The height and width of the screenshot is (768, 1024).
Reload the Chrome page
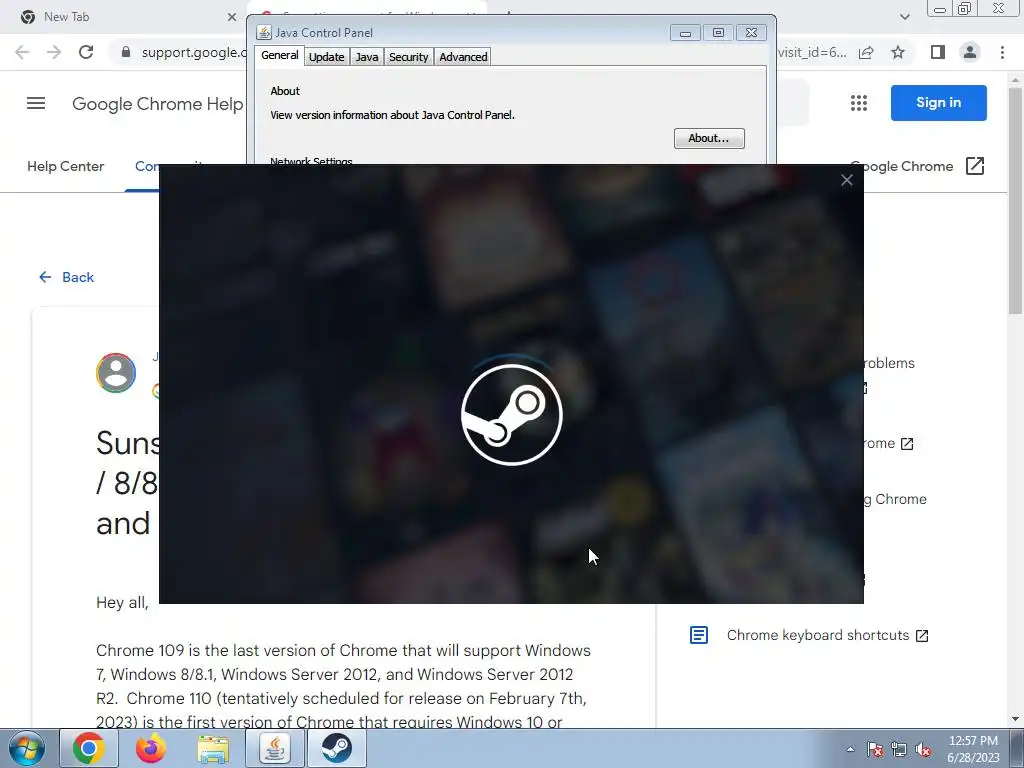pos(86,52)
